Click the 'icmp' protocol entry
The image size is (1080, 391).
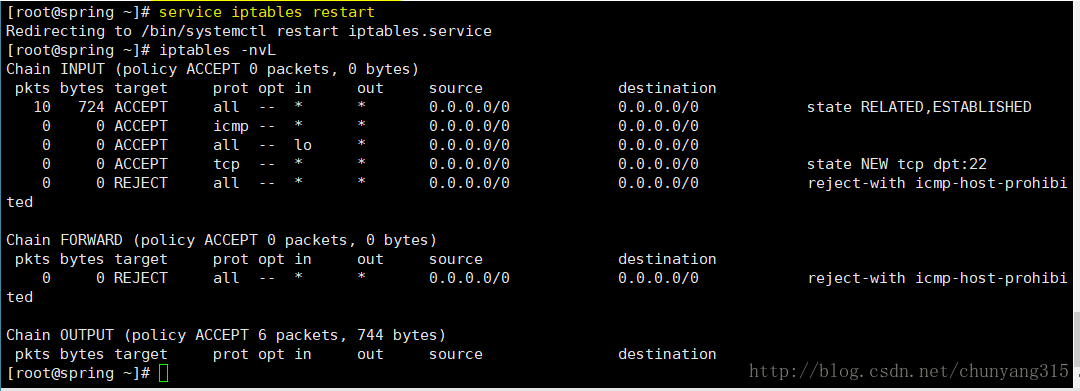(231, 126)
